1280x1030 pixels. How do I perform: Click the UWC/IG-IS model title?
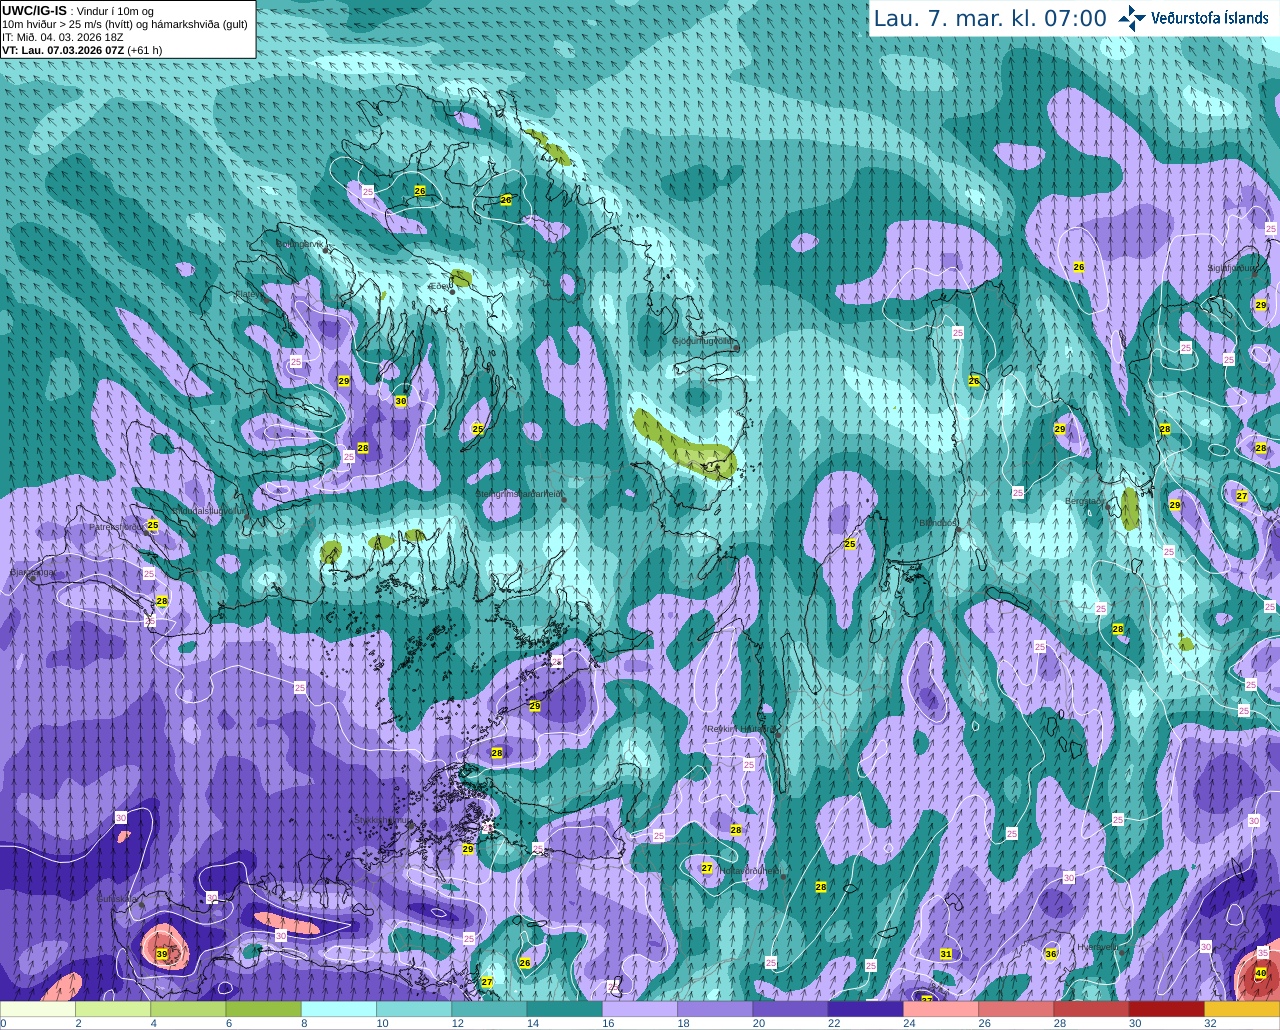coord(35,11)
